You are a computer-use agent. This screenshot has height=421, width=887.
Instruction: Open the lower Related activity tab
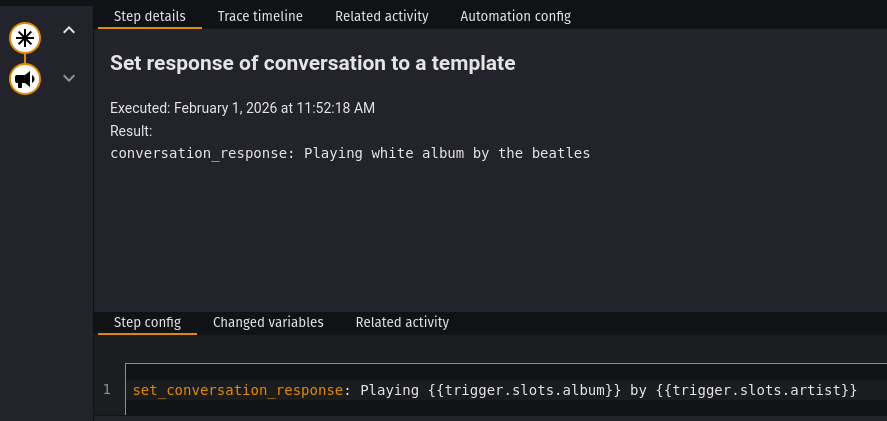click(402, 322)
